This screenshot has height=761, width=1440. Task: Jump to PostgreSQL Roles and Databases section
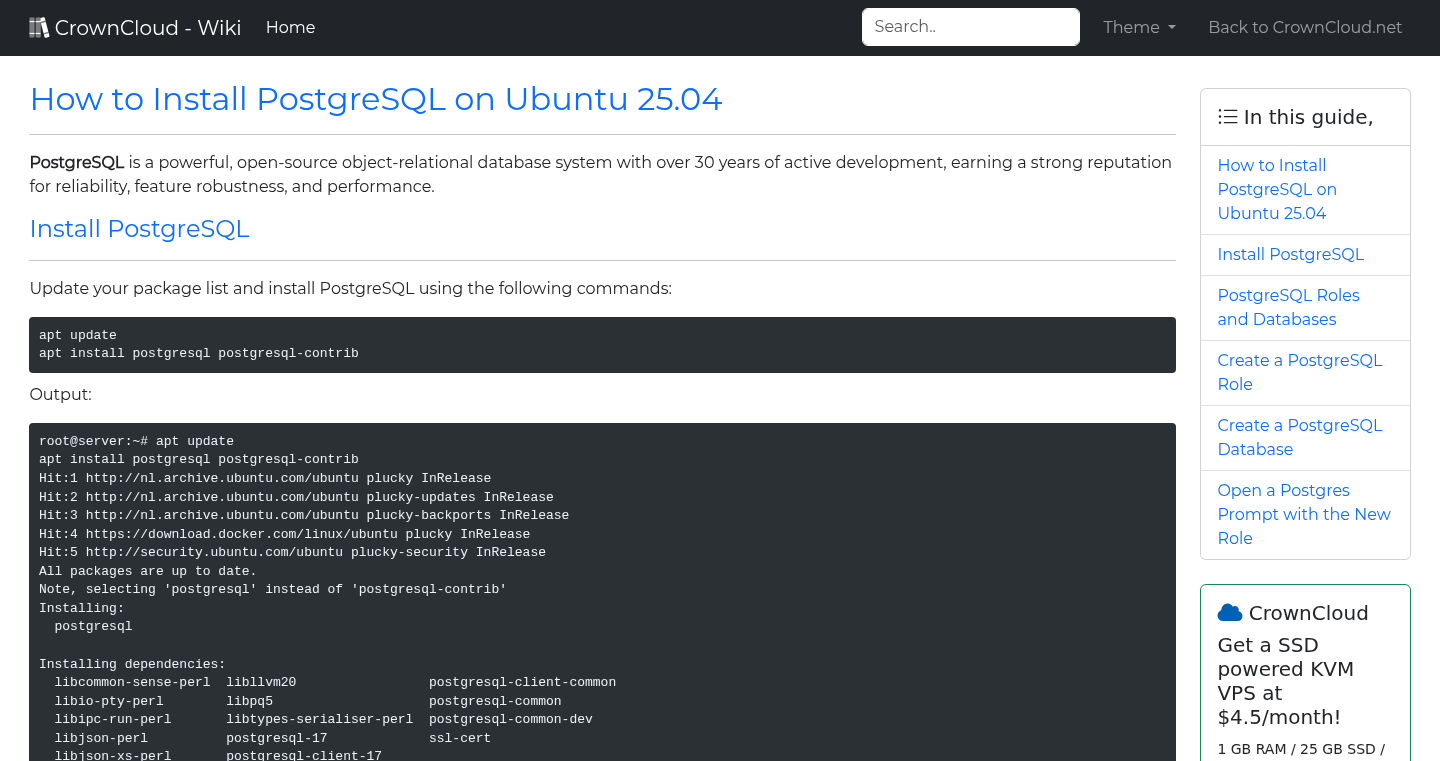[1288, 307]
